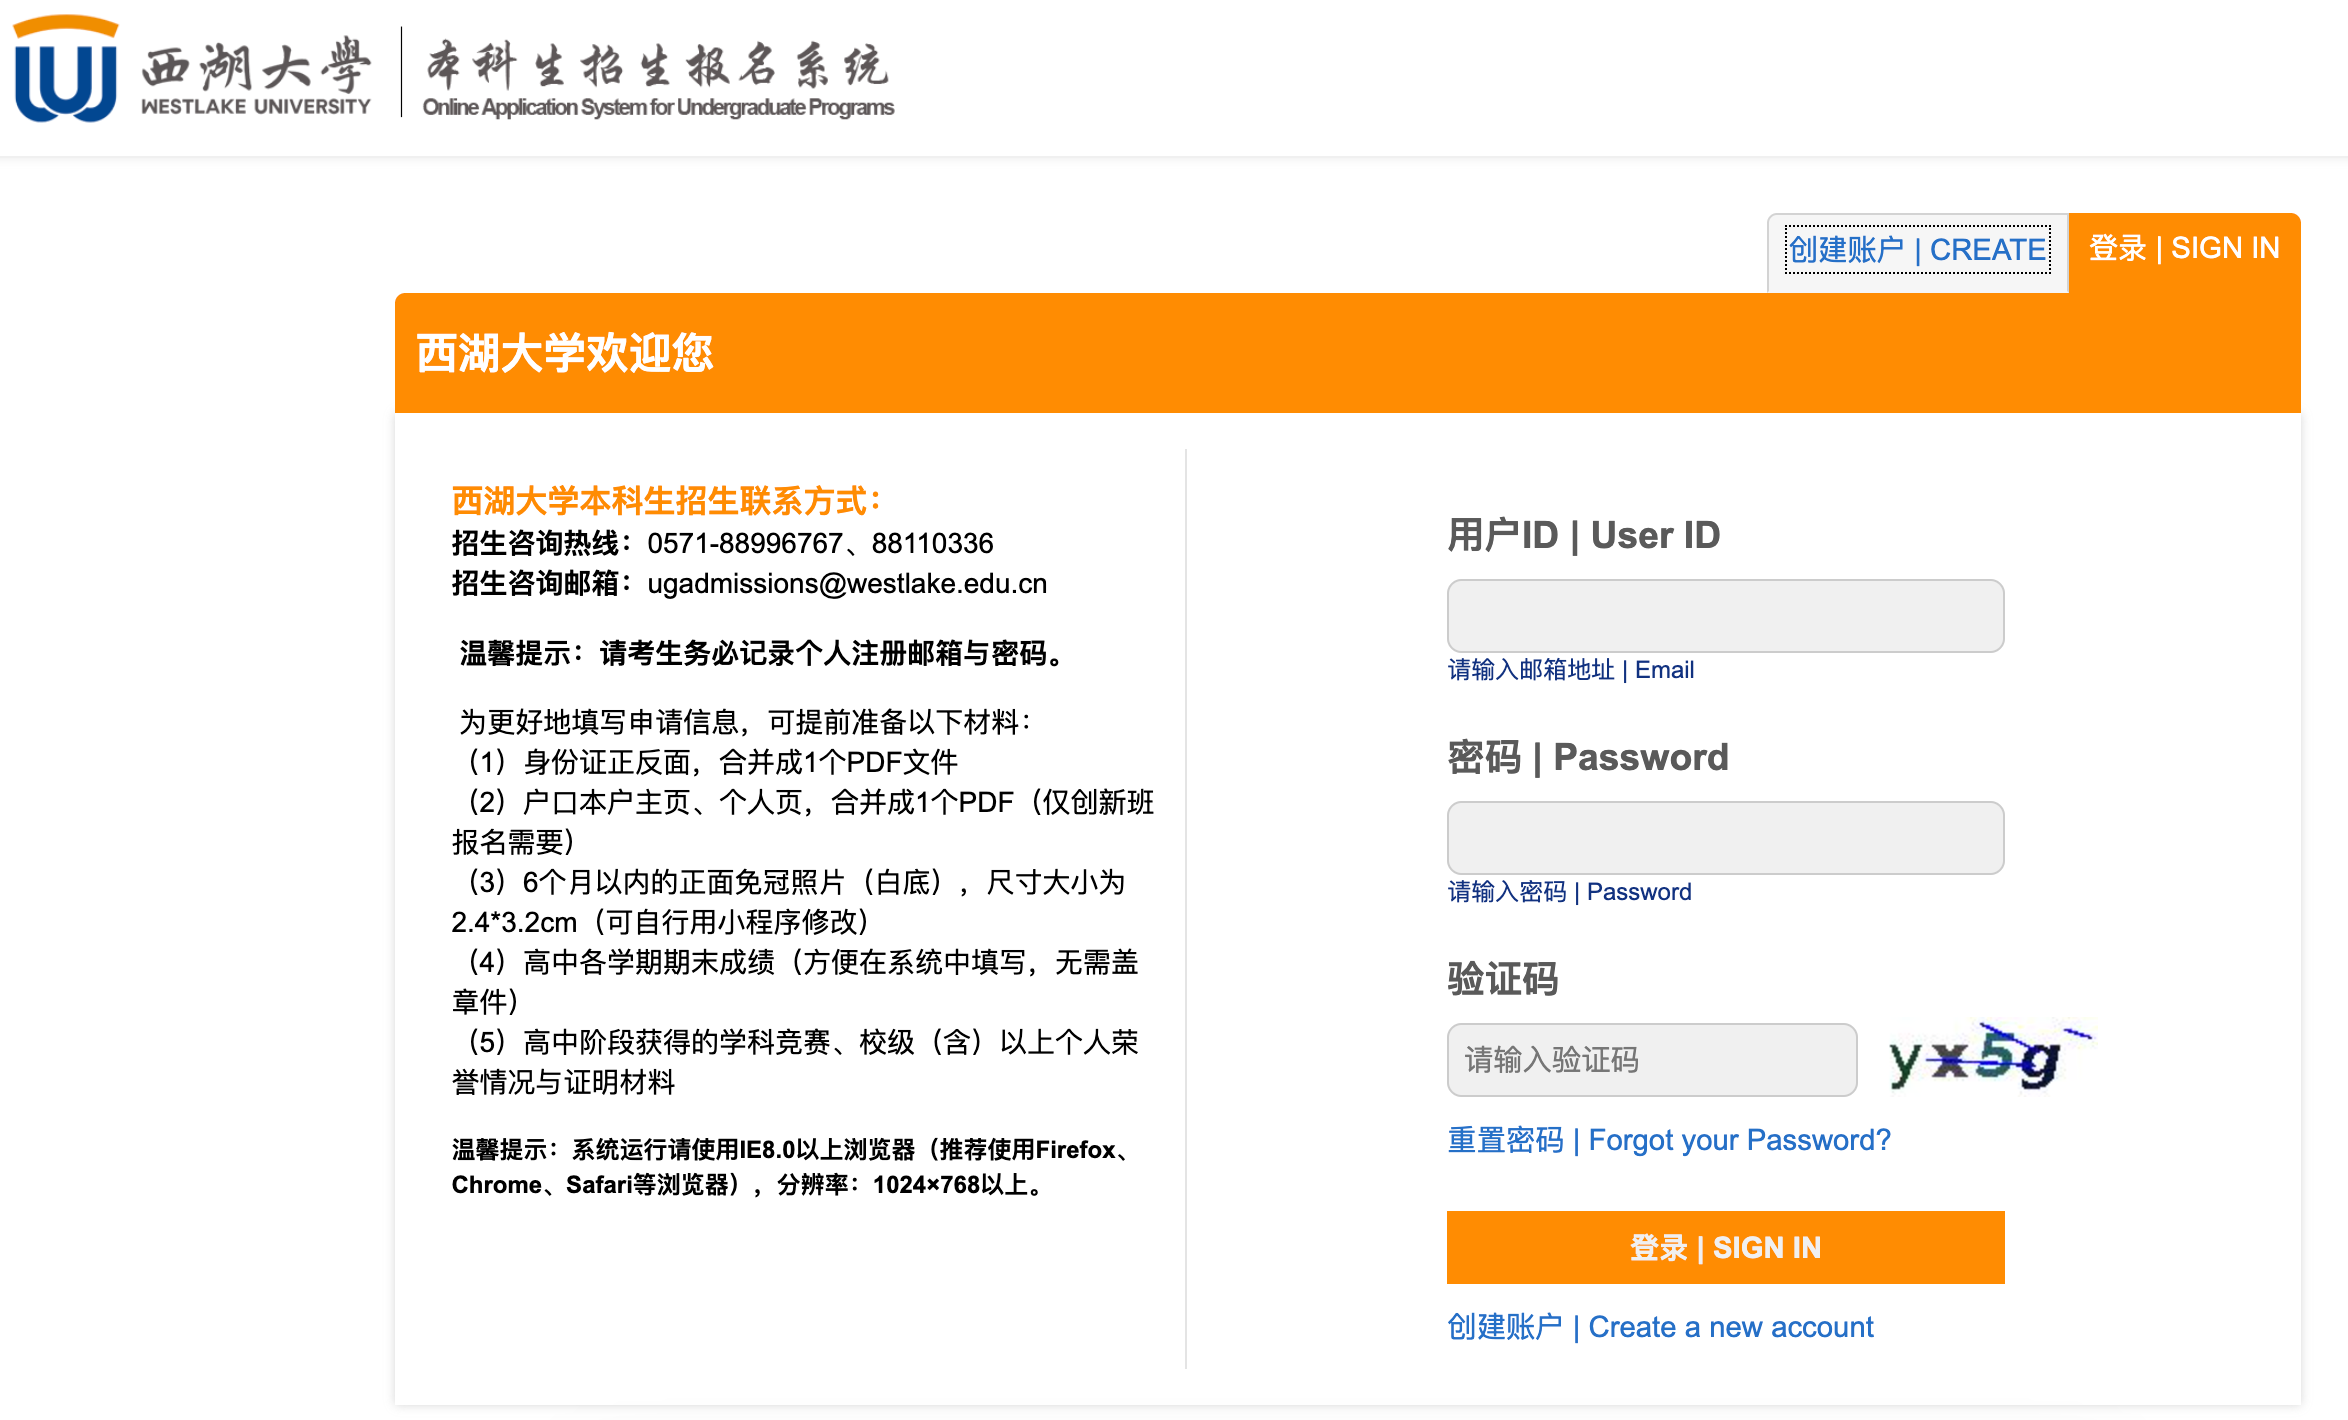Click the 密码 Password field label

coord(1587,757)
